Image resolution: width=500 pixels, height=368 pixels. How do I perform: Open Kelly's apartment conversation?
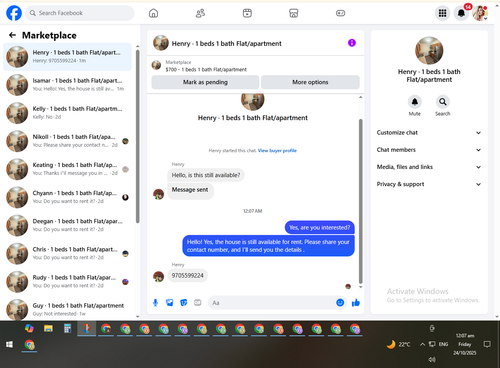(68, 113)
